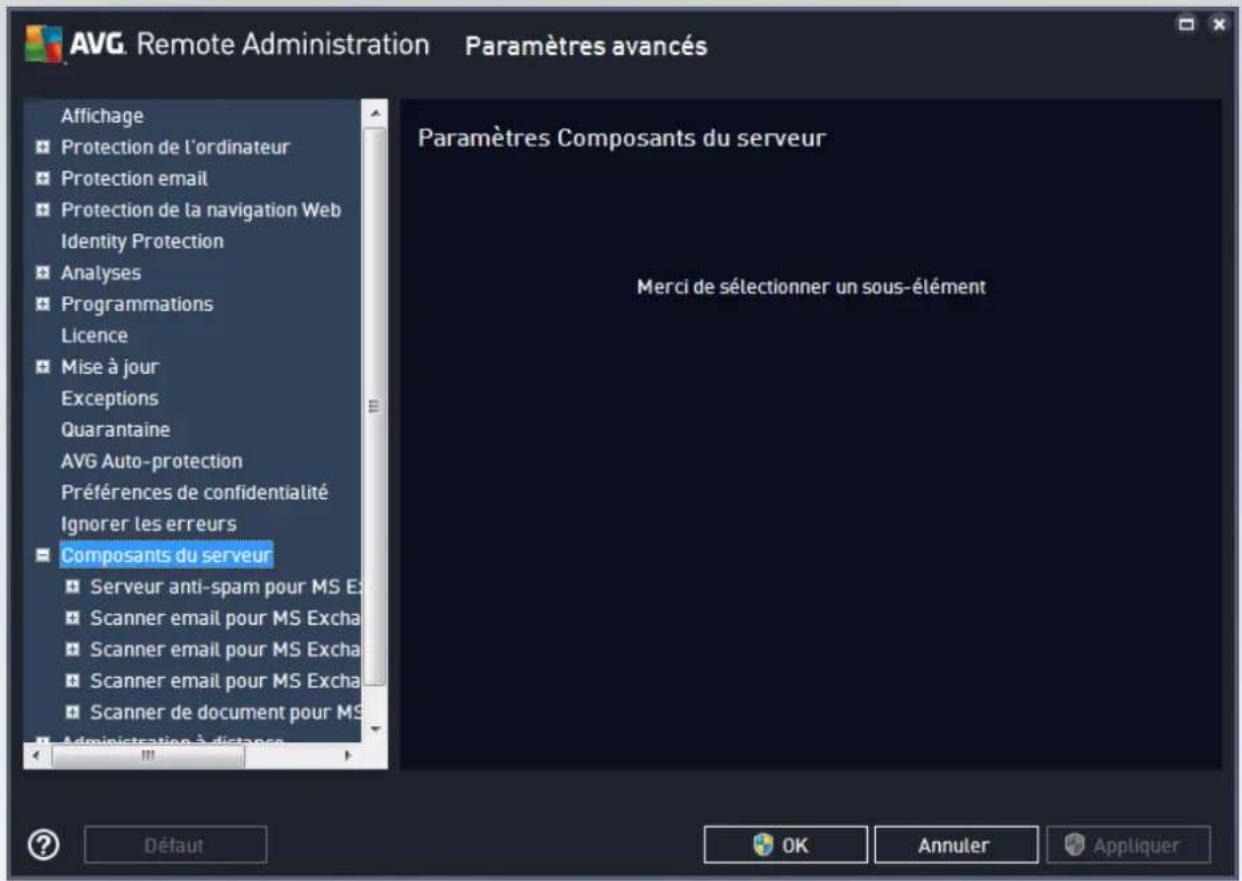Click the OK button
1242x881 pixels.
785,845
